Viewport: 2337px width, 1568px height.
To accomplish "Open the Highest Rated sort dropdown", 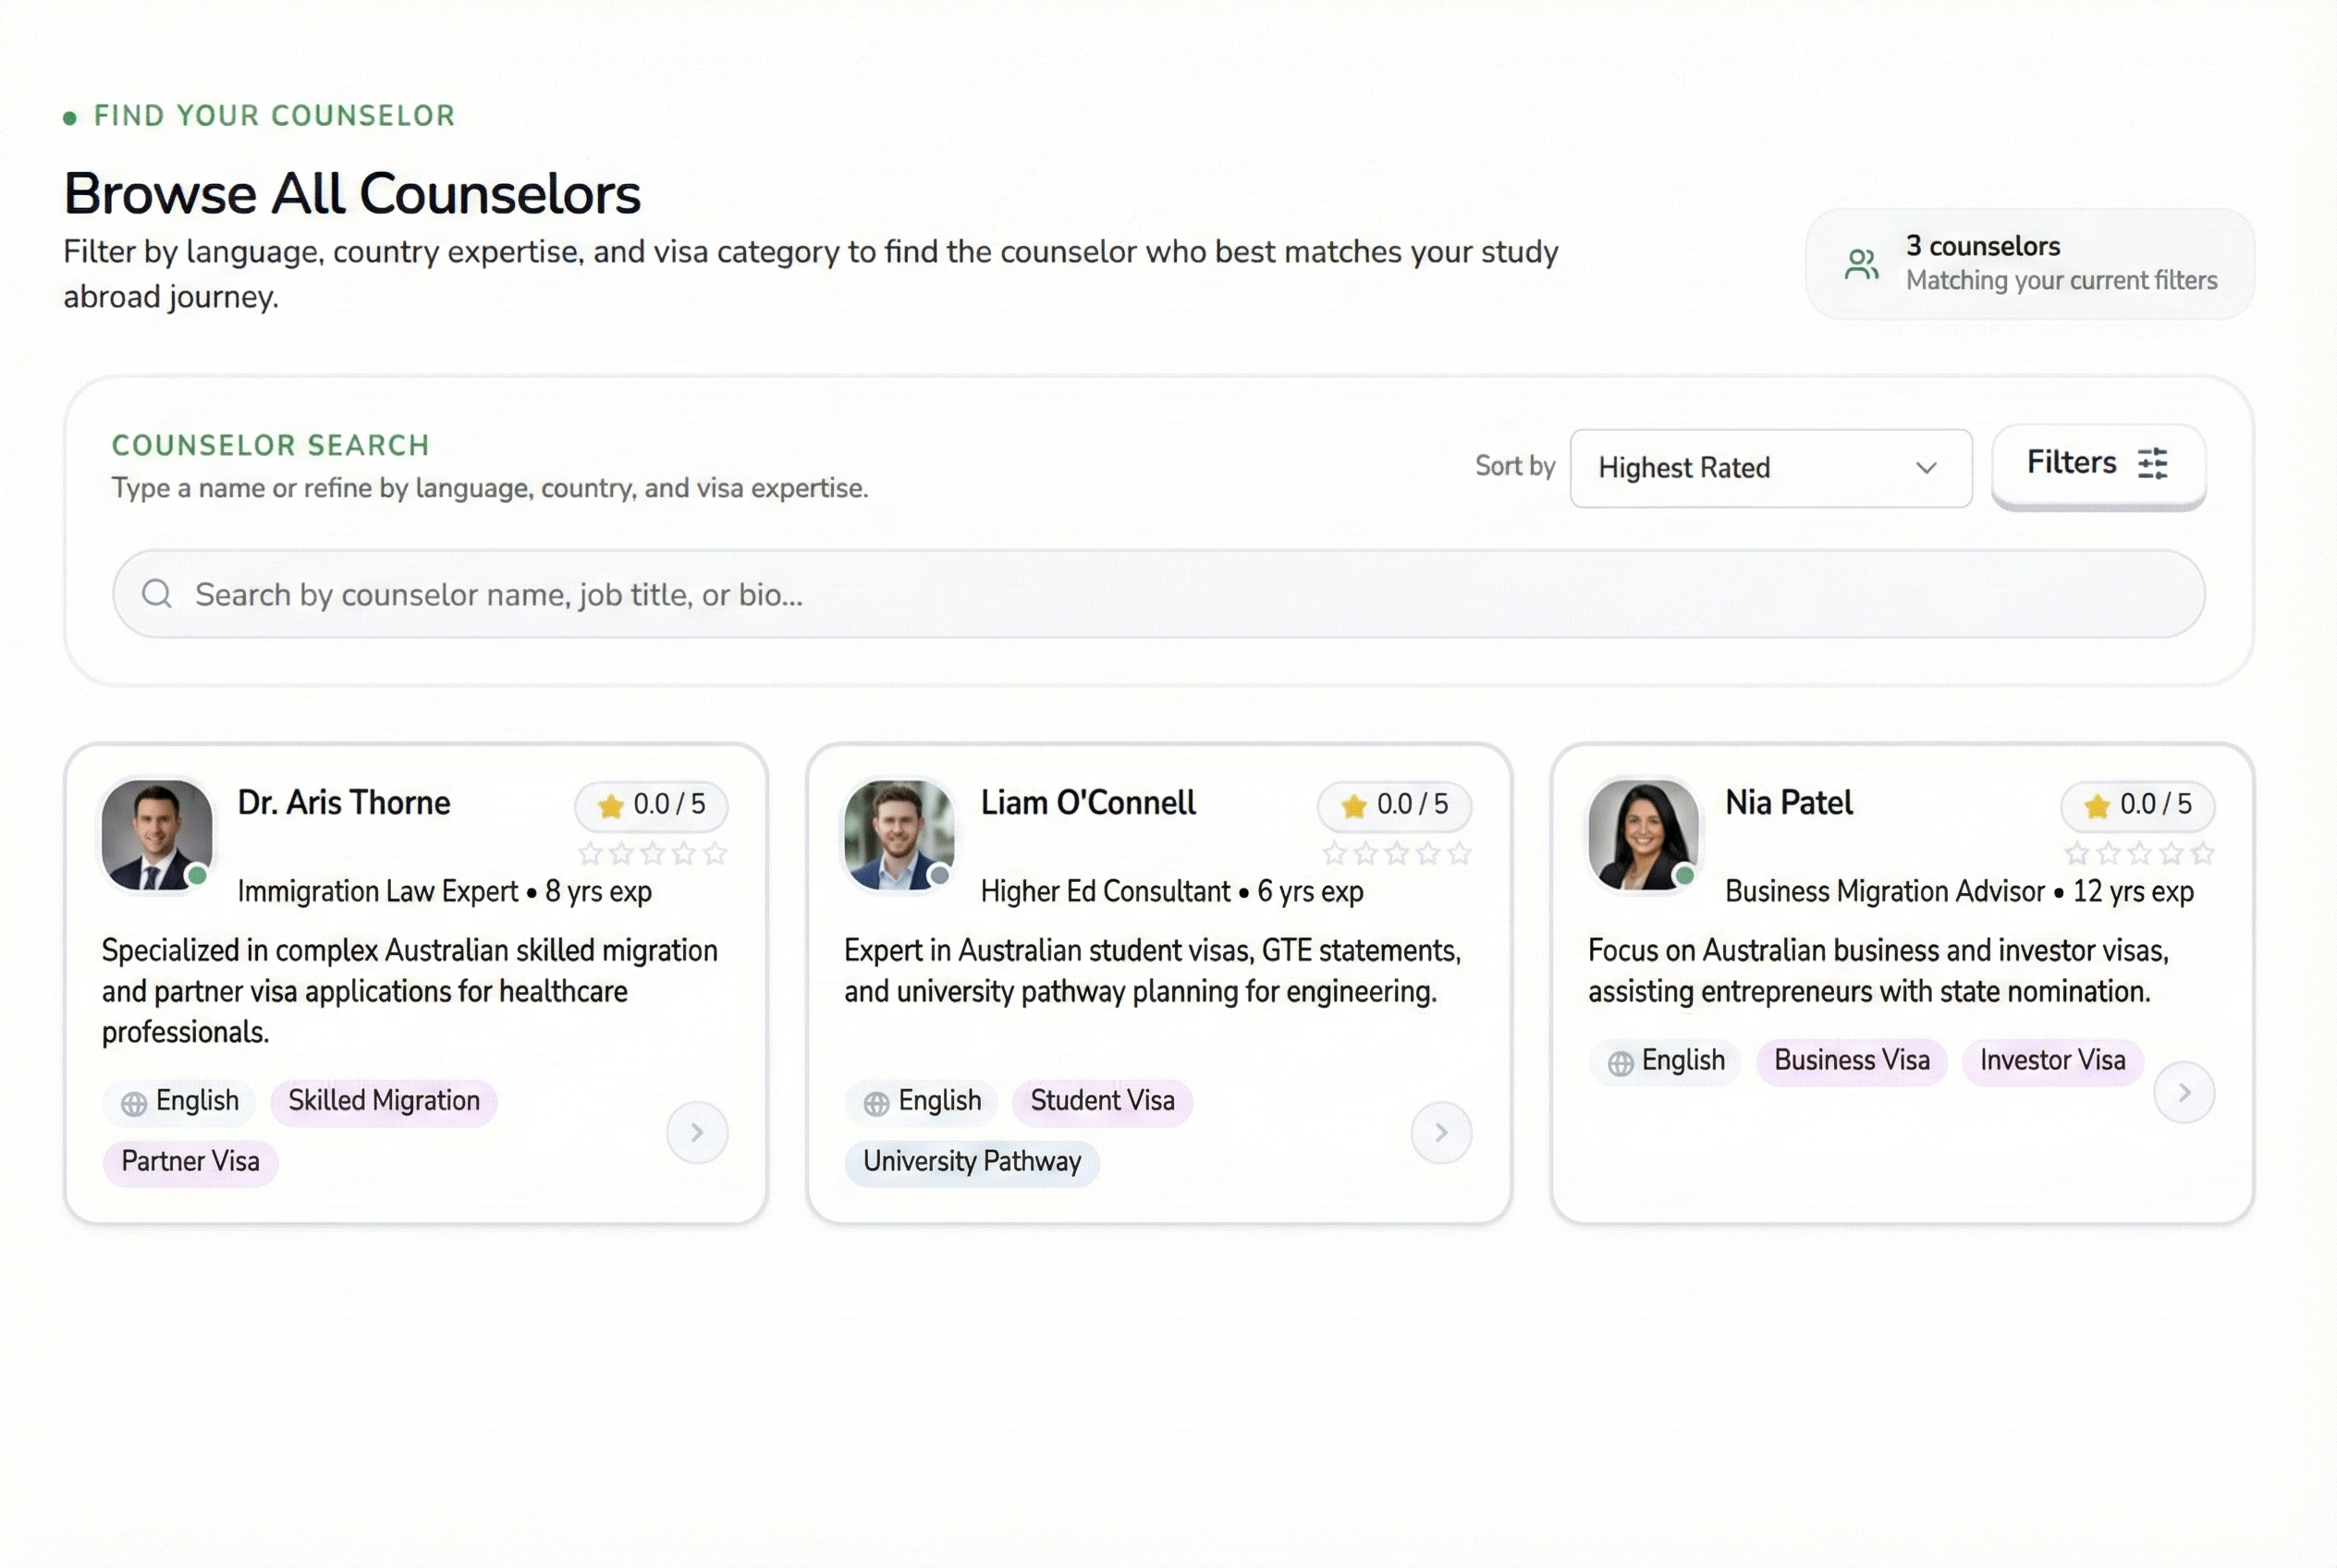I will tap(1770, 468).
